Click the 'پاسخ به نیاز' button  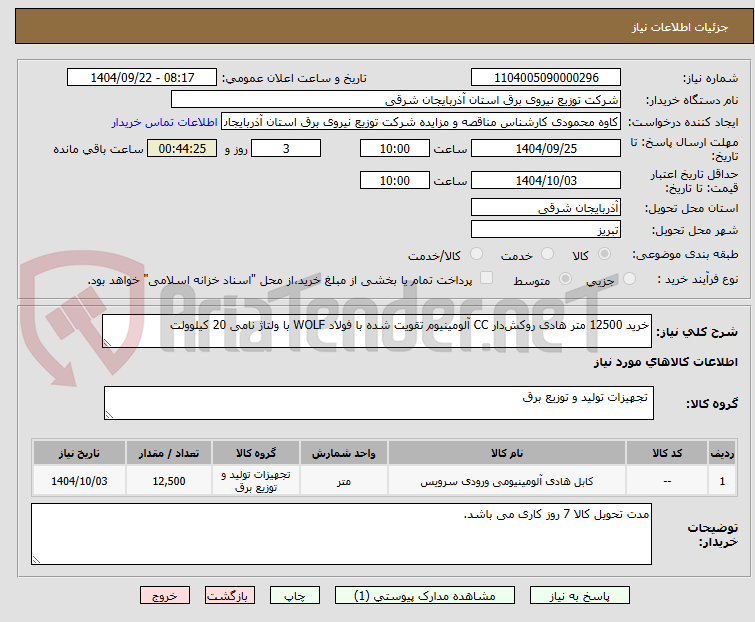(580, 596)
